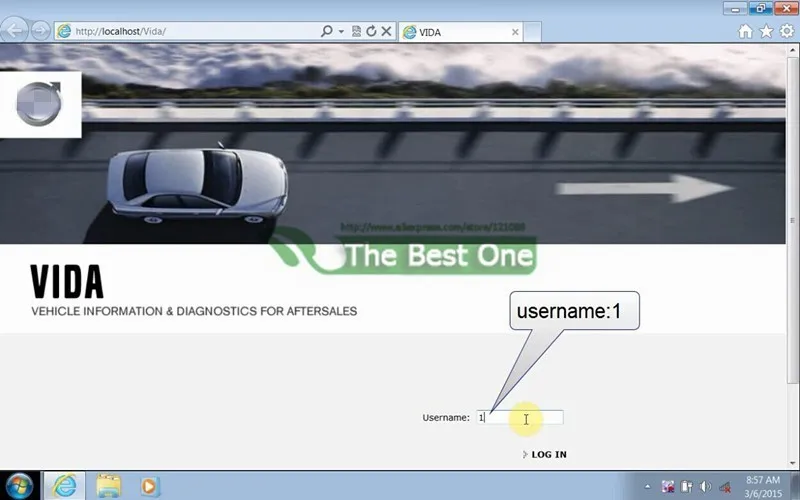
Task: Close the VIDA tab
Action: point(515,32)
